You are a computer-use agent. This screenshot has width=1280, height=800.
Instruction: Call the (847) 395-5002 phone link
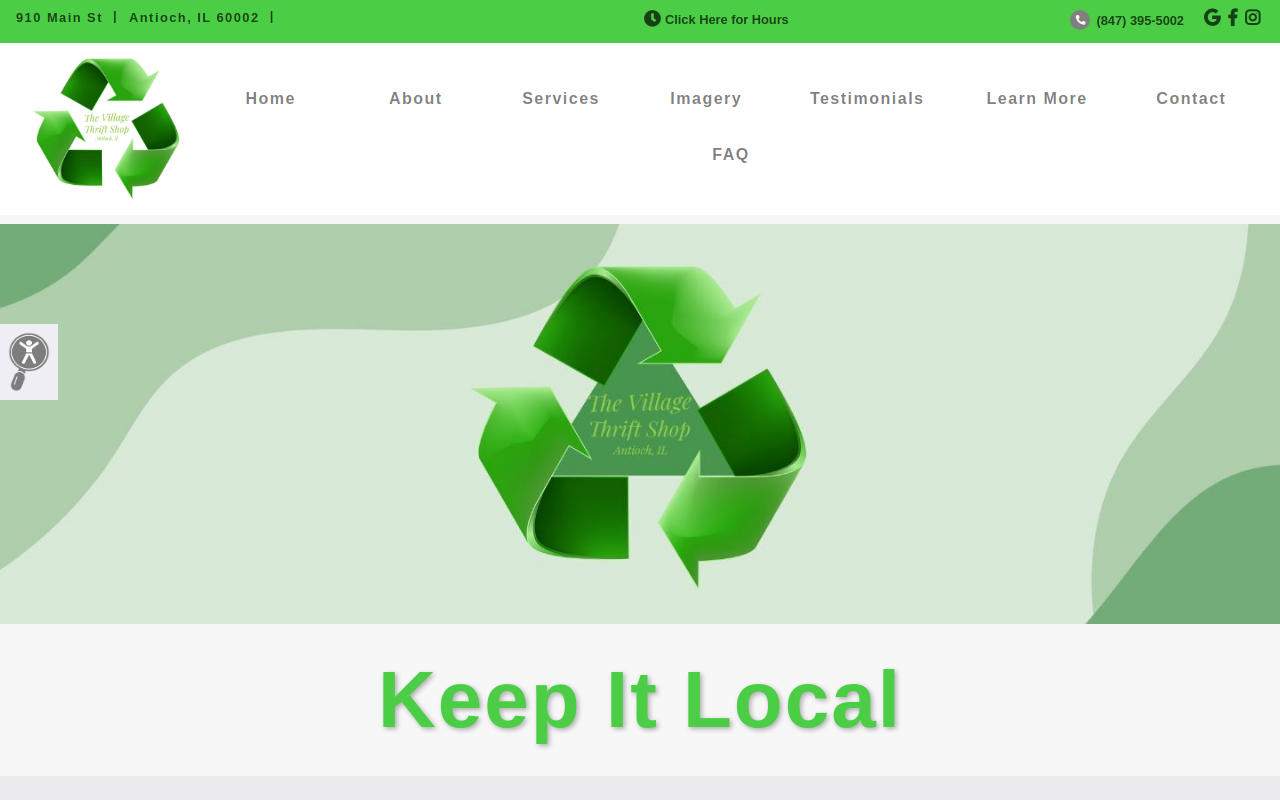coord(1140,21)
